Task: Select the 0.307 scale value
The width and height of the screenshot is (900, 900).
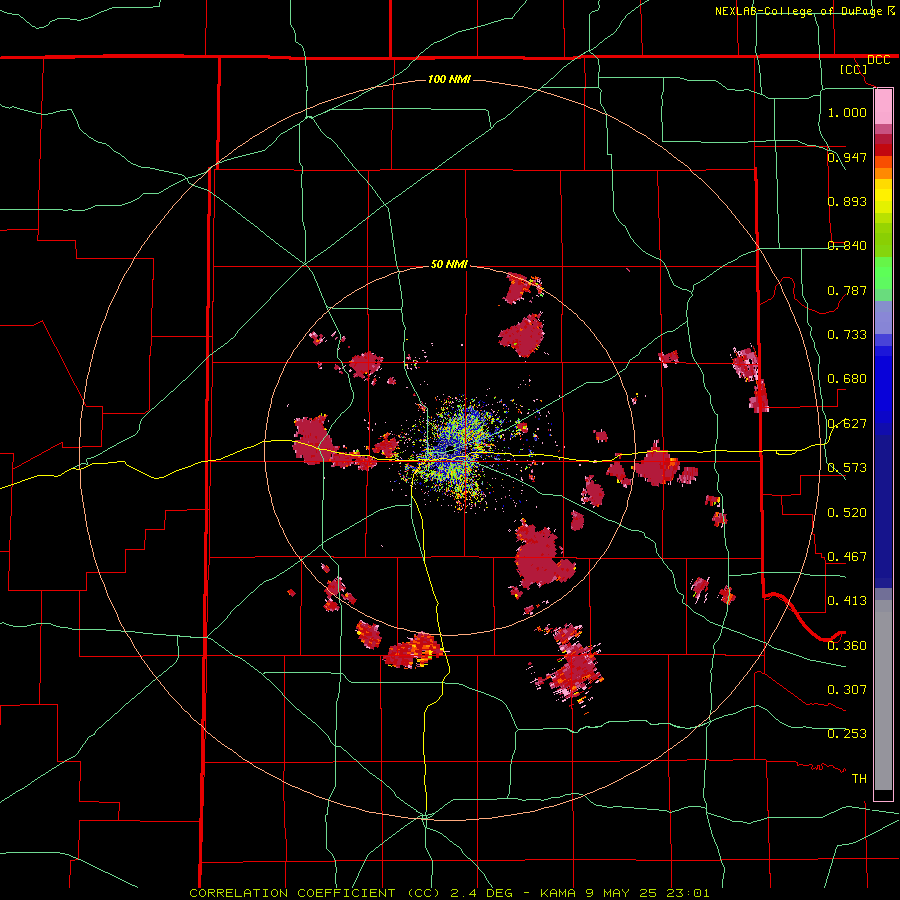Action: point(847,689)
